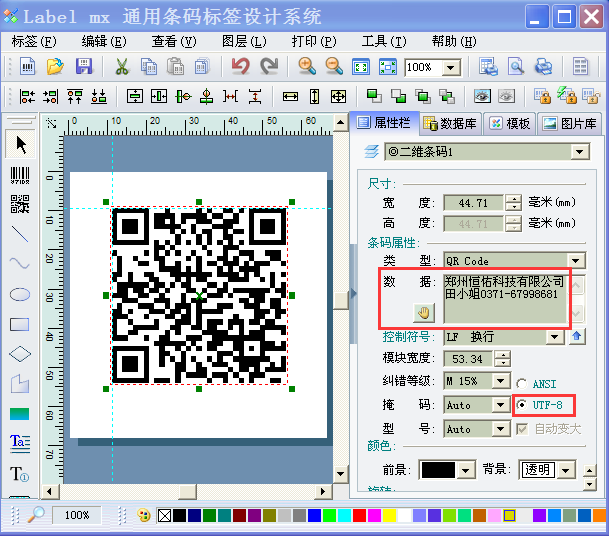Undo the last action
This screenshot has width=609, height=536.
point(241,66)
